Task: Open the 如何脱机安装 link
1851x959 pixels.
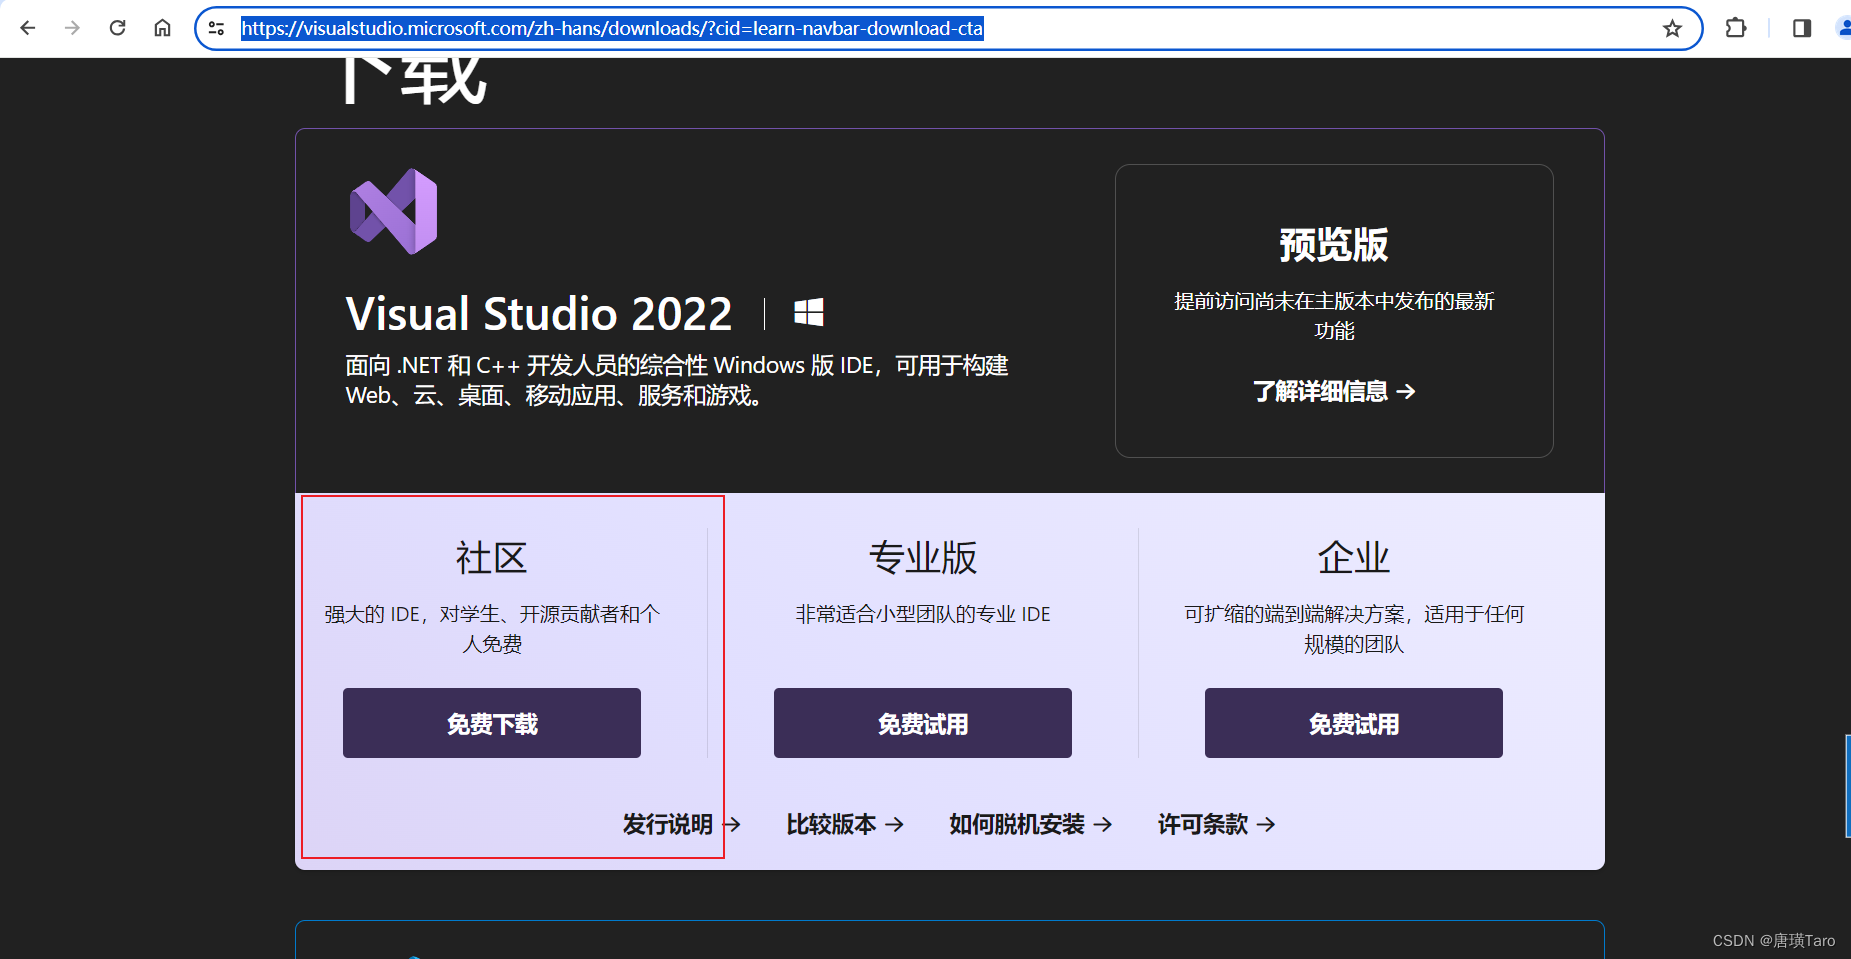Action: click(1031, 824)
